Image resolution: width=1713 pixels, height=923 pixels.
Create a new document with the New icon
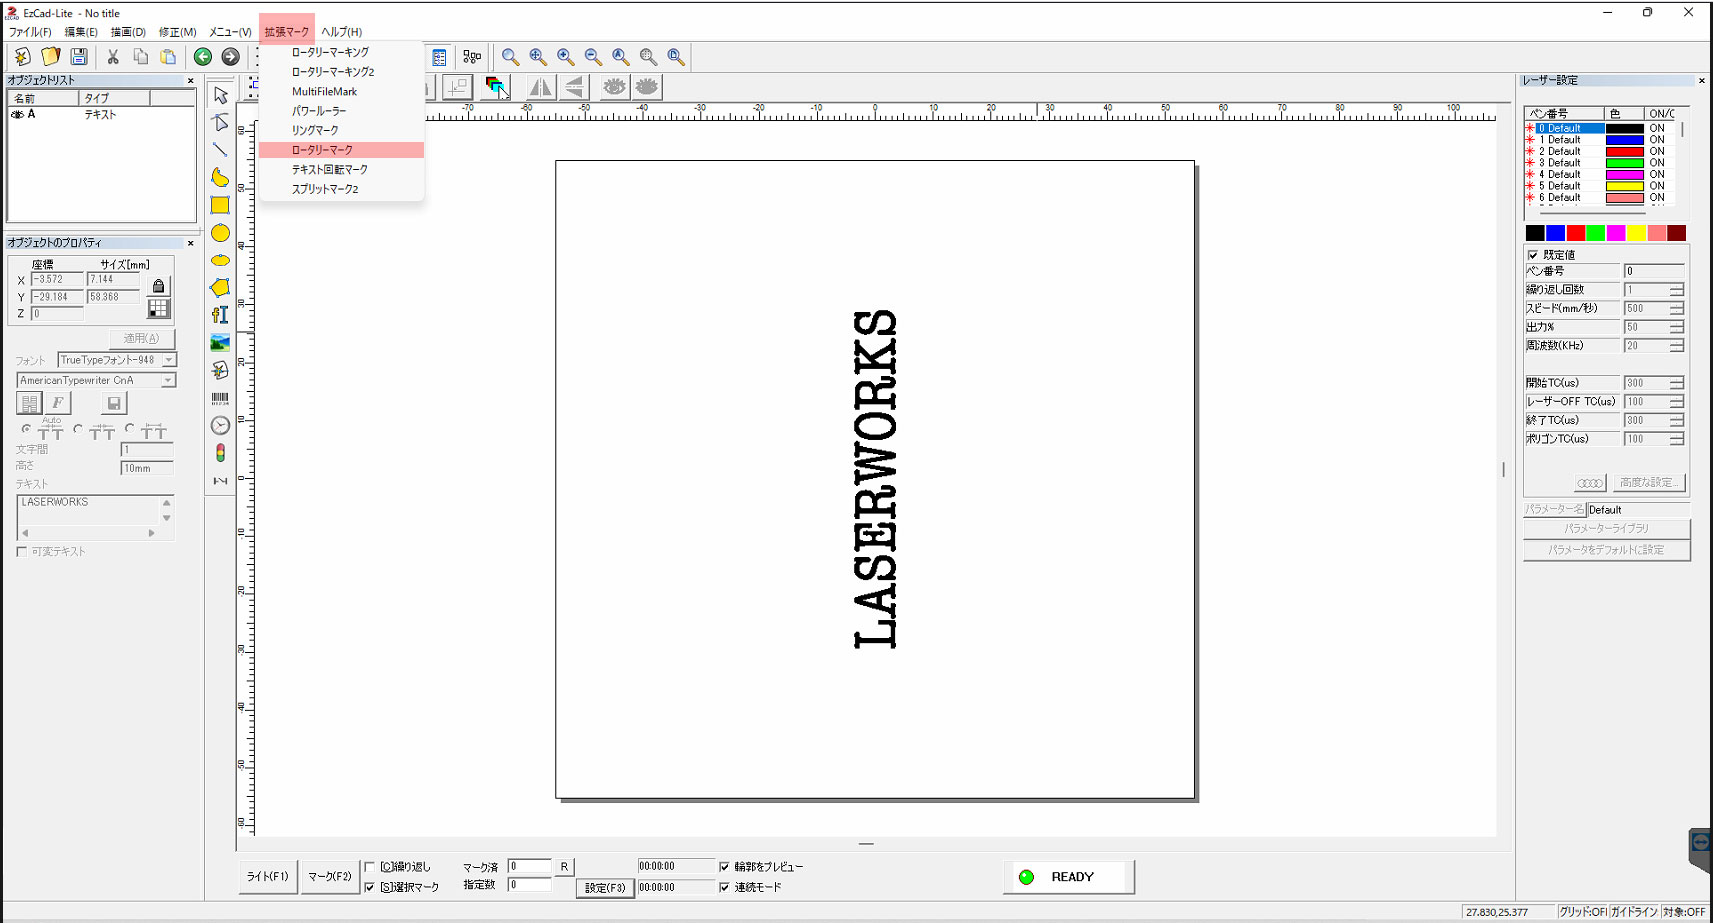22,57
